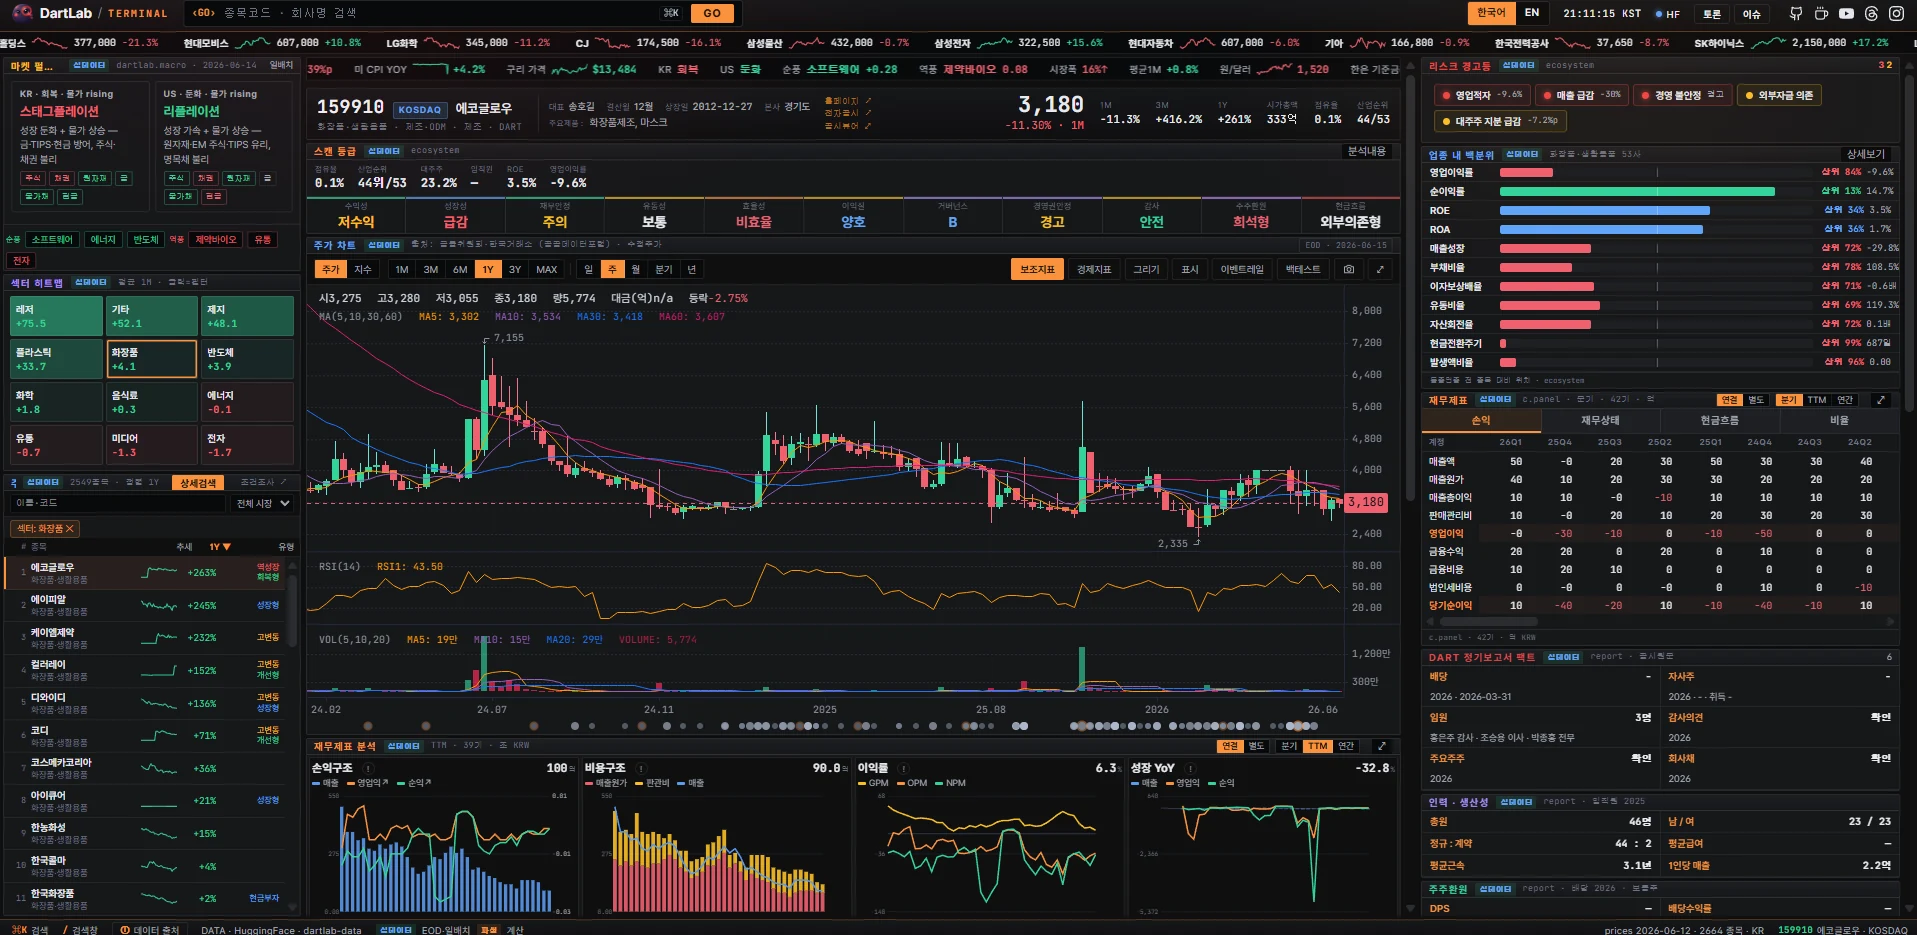Toggle chart mode to 지수
1917x935 pixels.
[362, 269]
